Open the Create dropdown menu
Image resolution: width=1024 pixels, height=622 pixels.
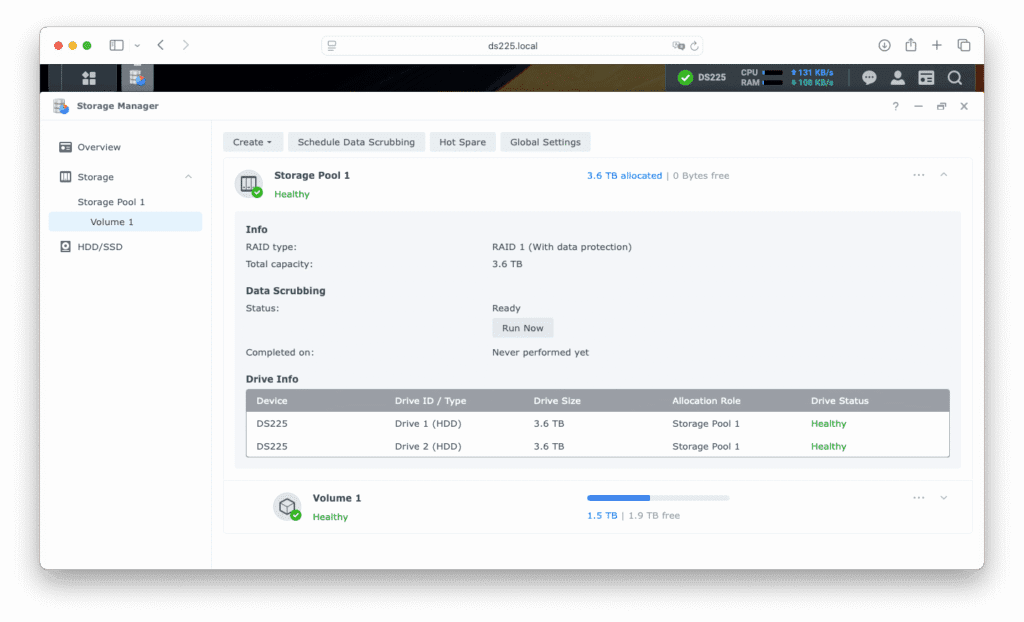253,142
